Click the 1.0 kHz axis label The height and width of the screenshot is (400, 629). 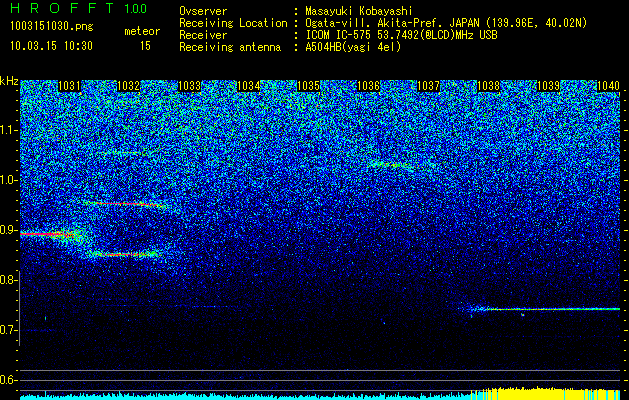point(9,181)
